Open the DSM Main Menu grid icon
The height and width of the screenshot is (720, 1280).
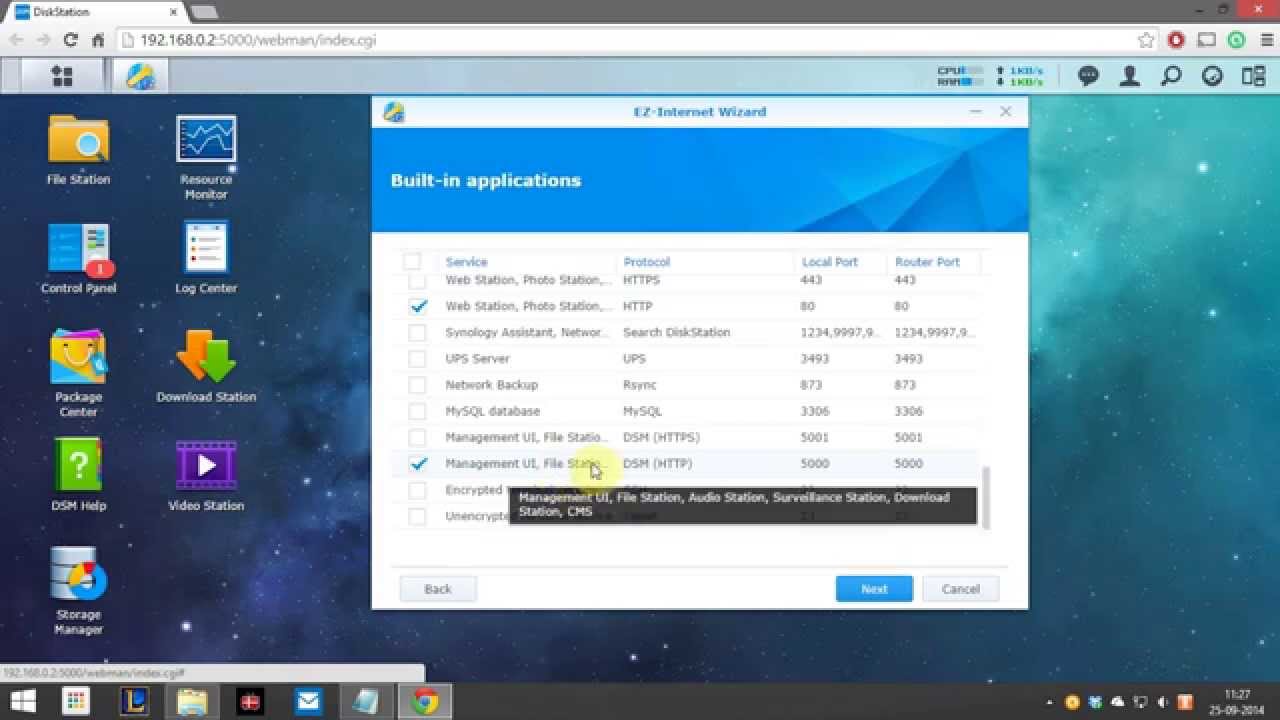tap(62, 76)
